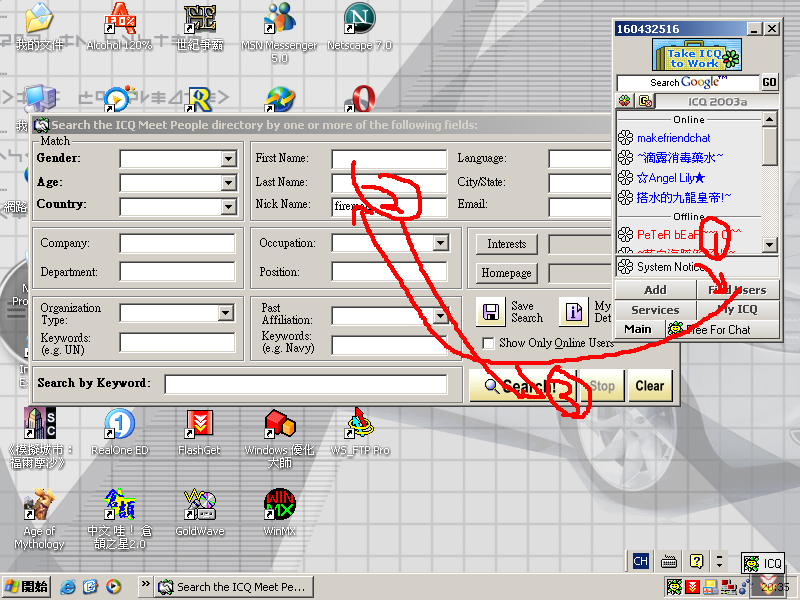Screen dimensions: 800x600
Task: Expand the Gender dropdown
Action: tap(229, 159)
